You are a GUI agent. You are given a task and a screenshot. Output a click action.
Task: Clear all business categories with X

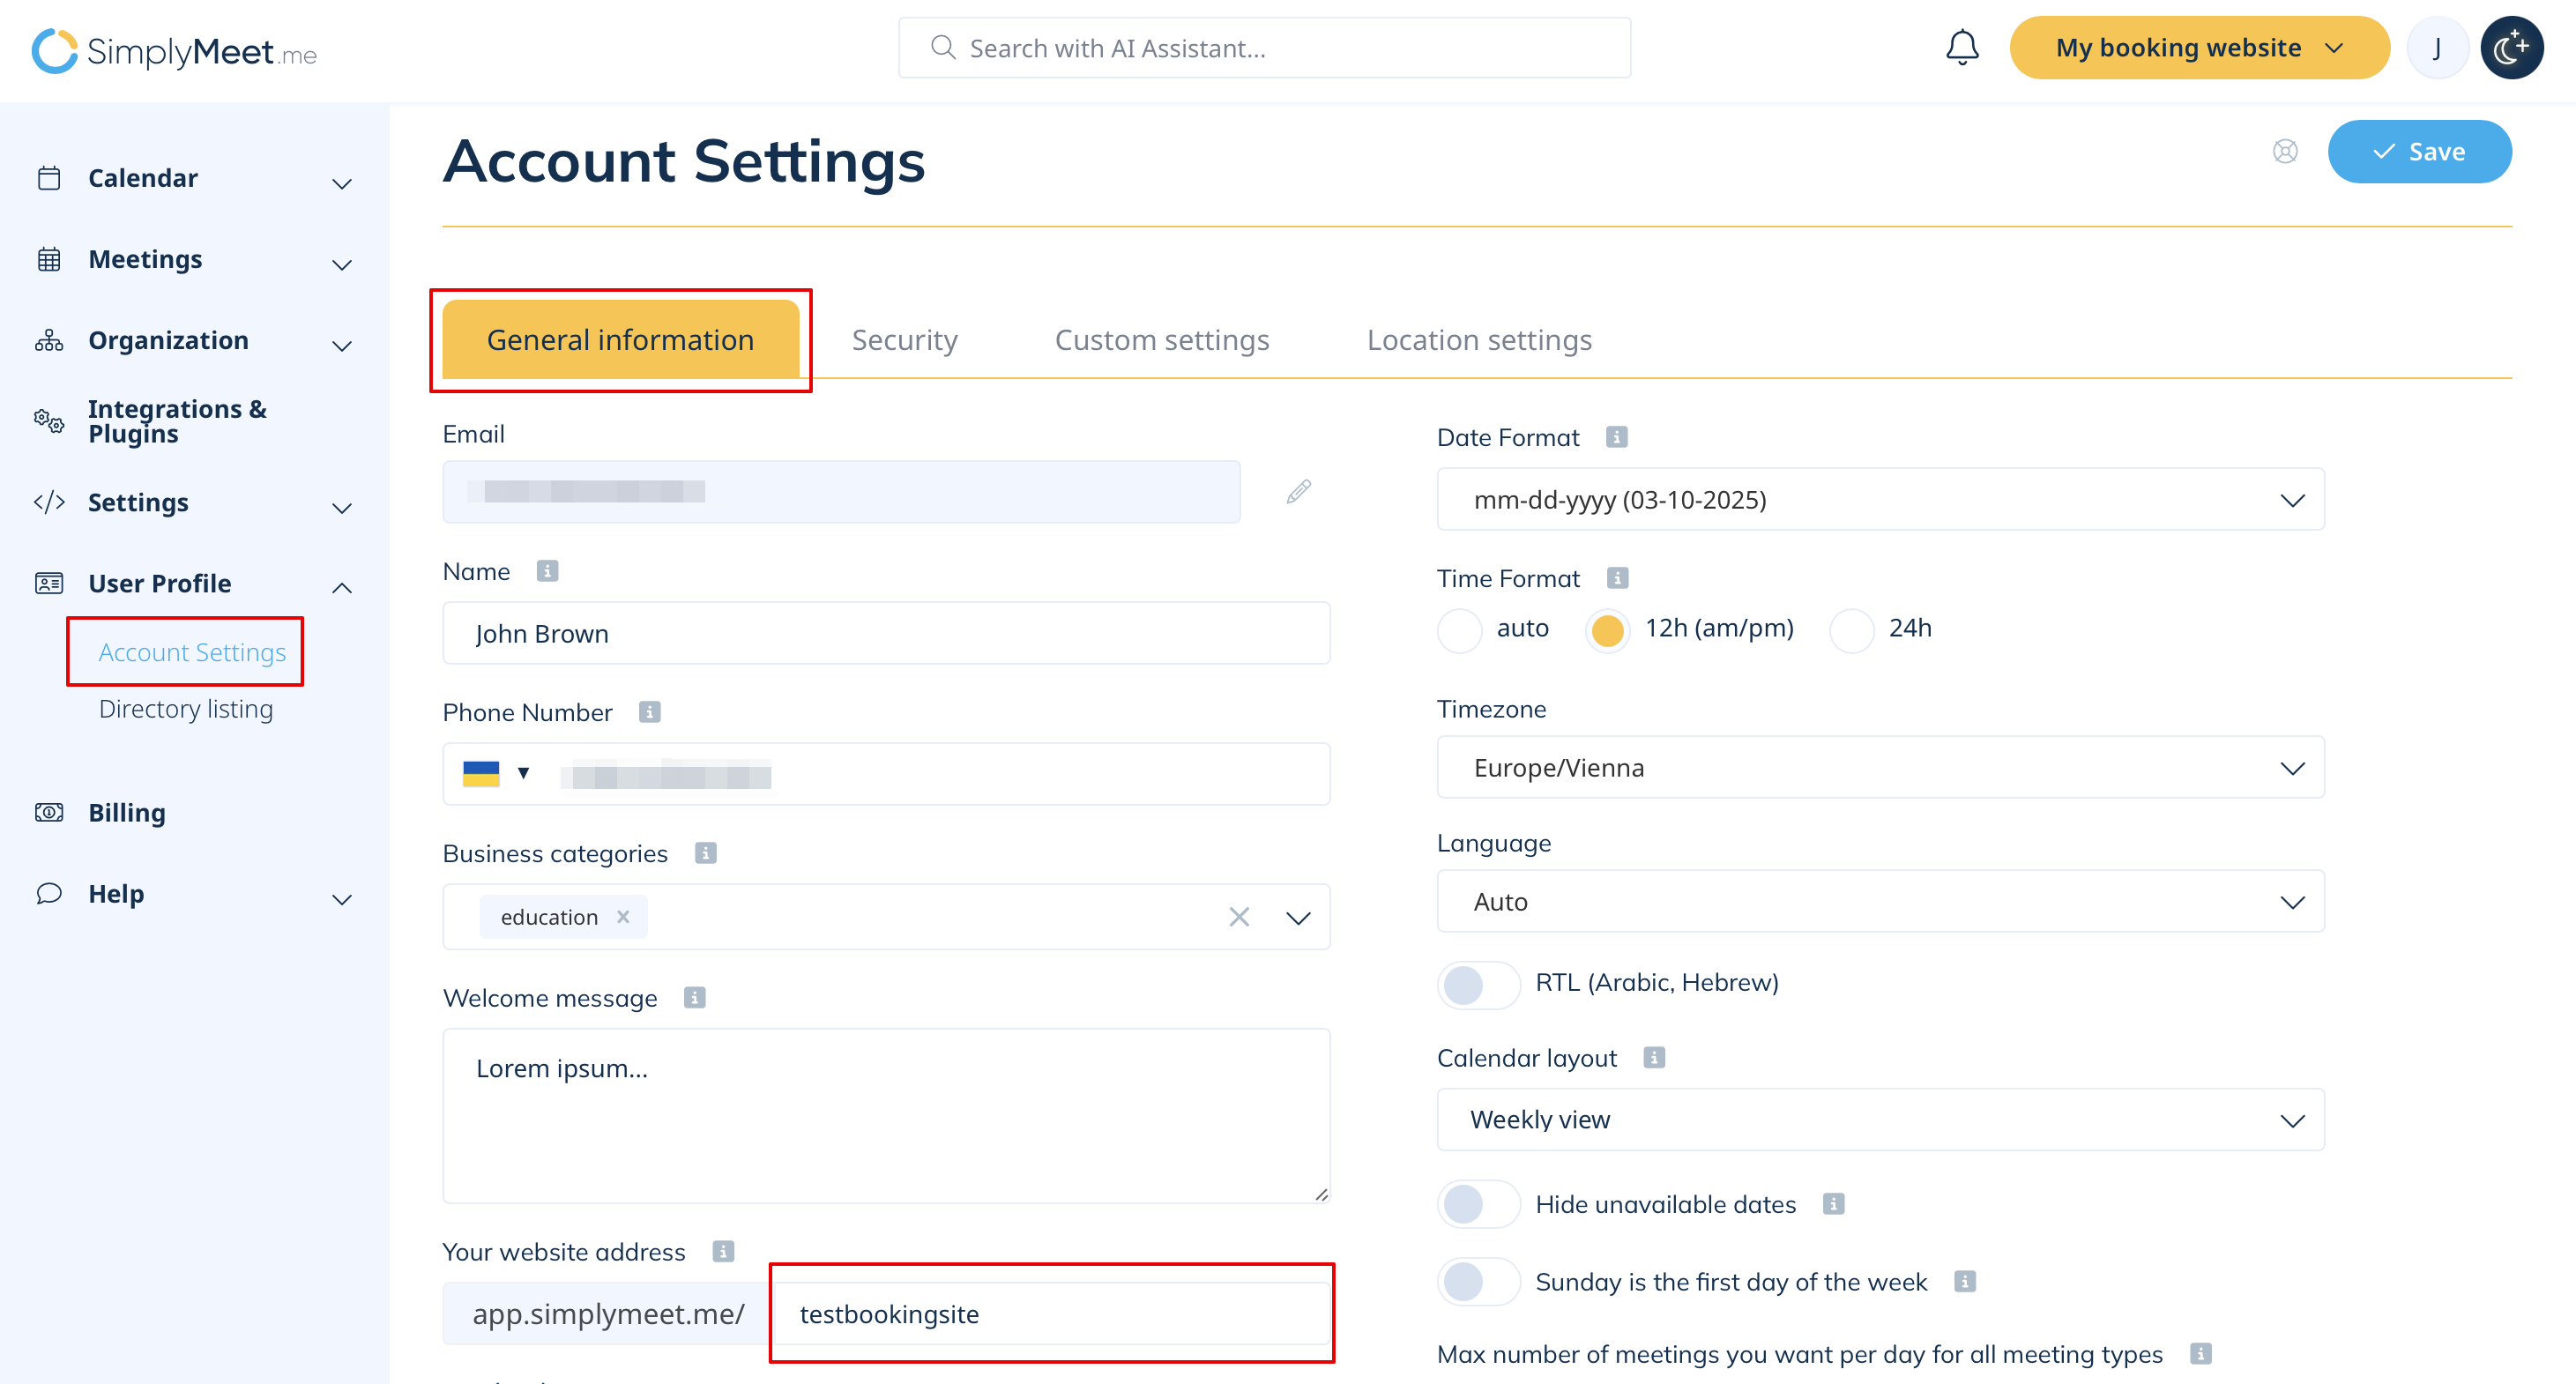coord(1238,916)
